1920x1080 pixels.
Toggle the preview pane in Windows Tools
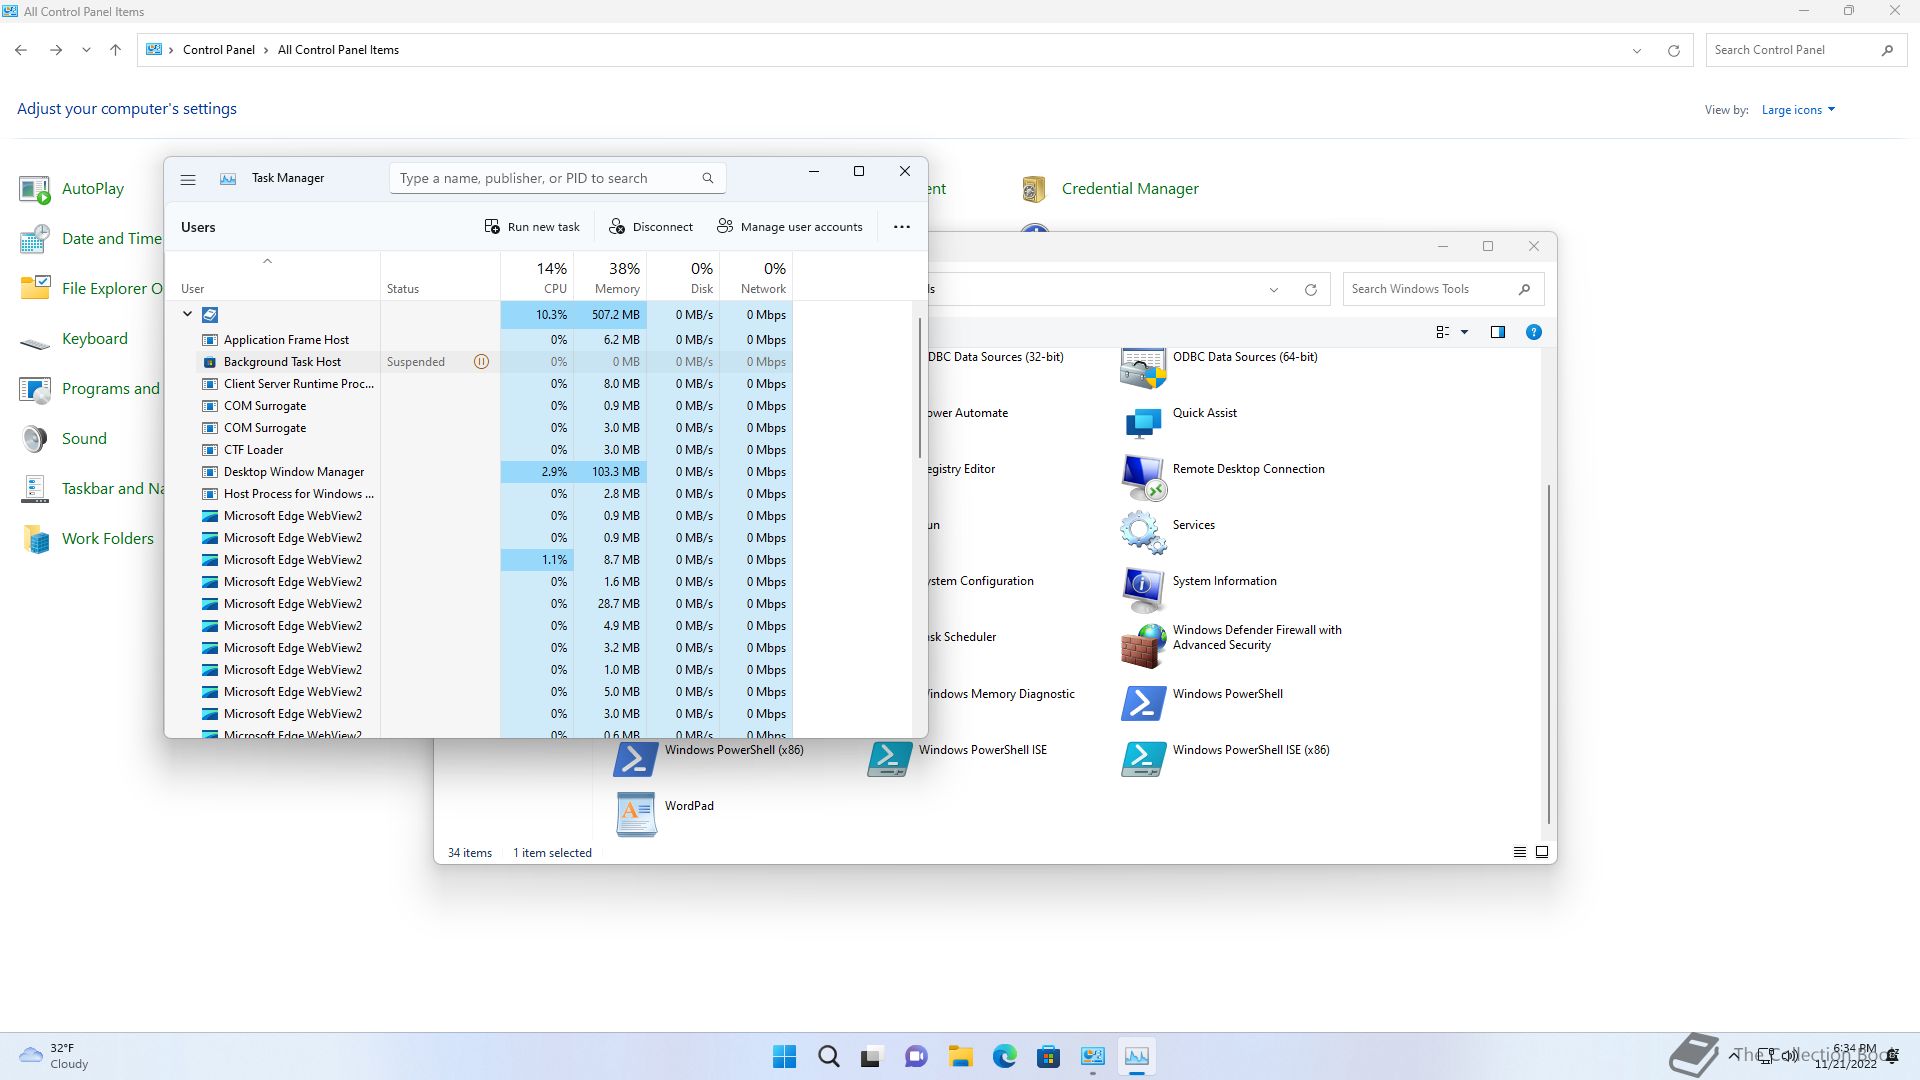coord(1498,332)
